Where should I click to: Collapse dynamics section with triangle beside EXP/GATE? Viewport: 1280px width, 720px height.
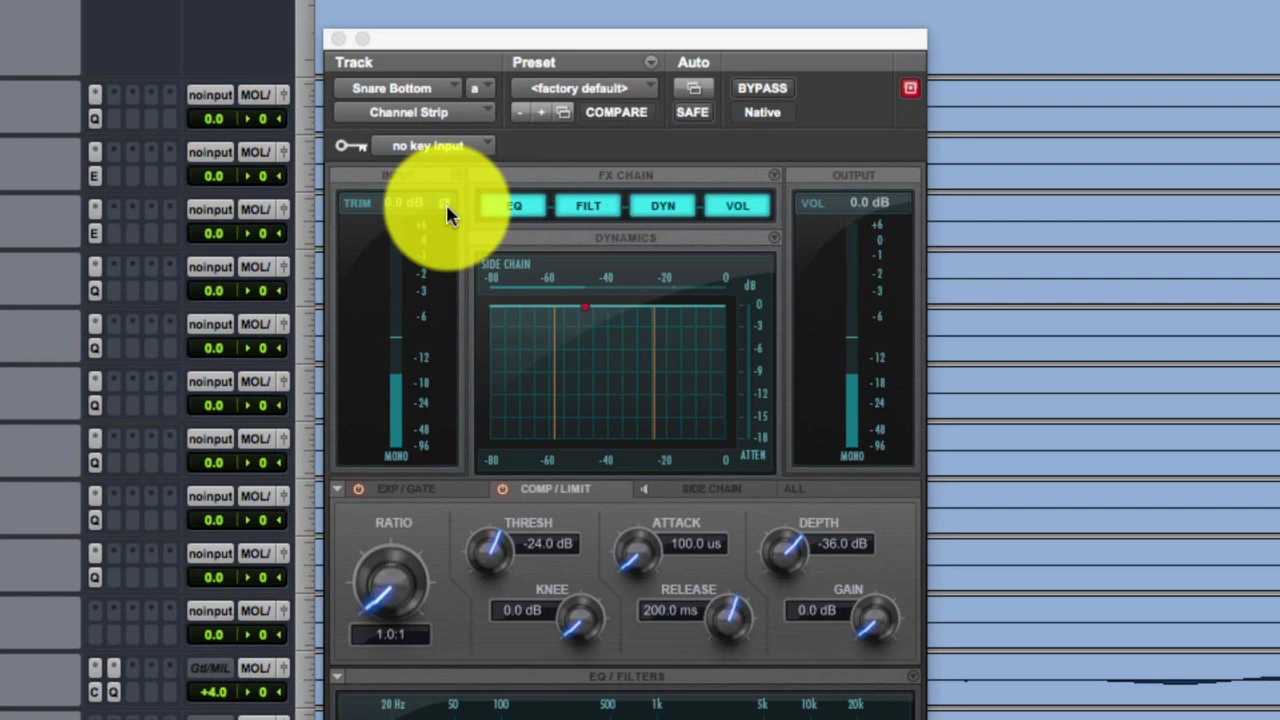tap(338, 489)
